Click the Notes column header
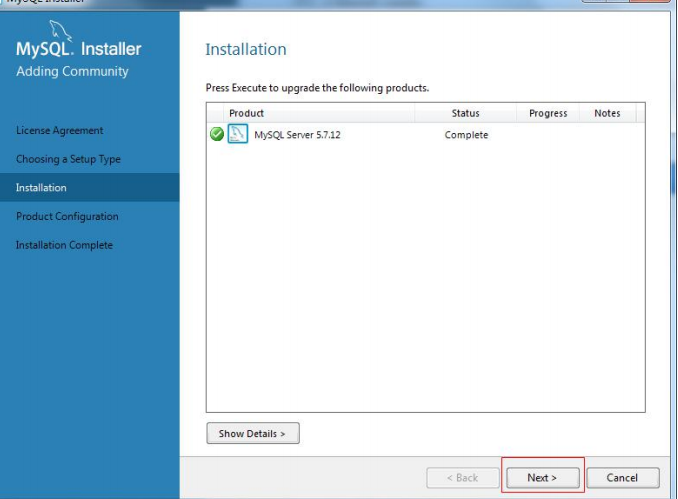This screenshot has height=499, width=678. pyautogui.click(x=607, y=113)
